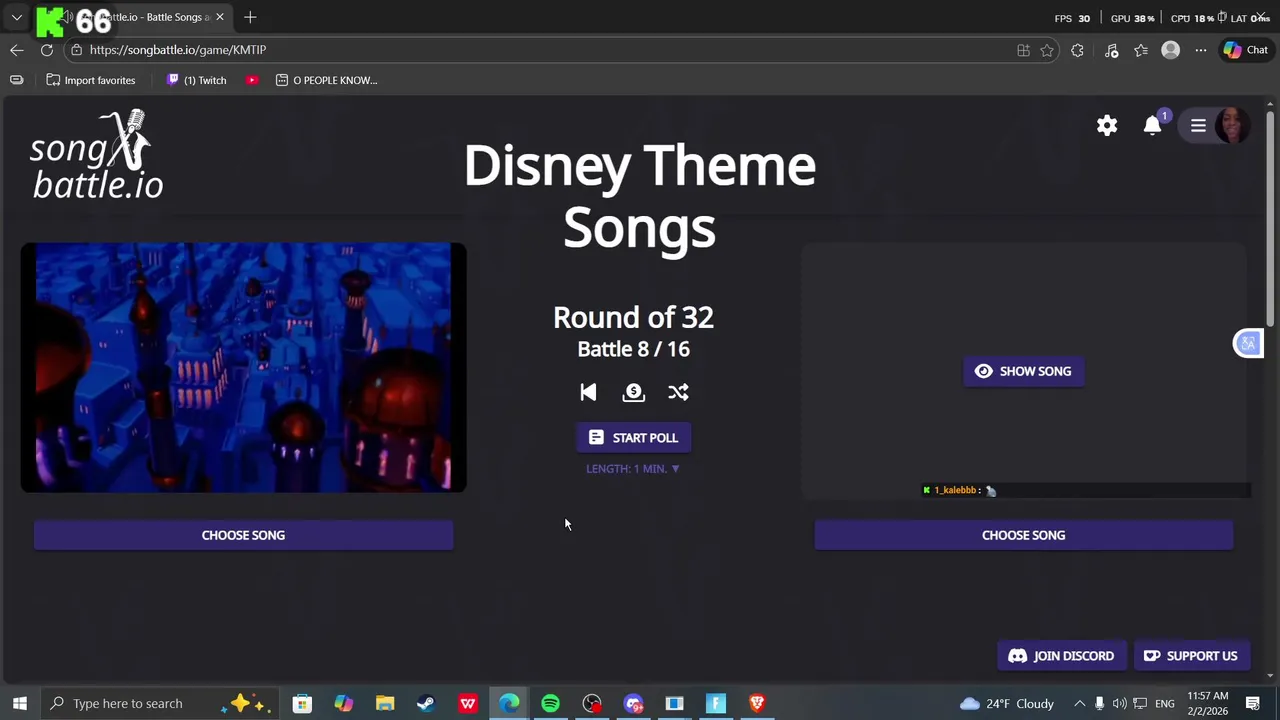Viewport: 1280px width, 720px height.
Task: Close the Battle Songs tab
Action: [x=220, y=17]
